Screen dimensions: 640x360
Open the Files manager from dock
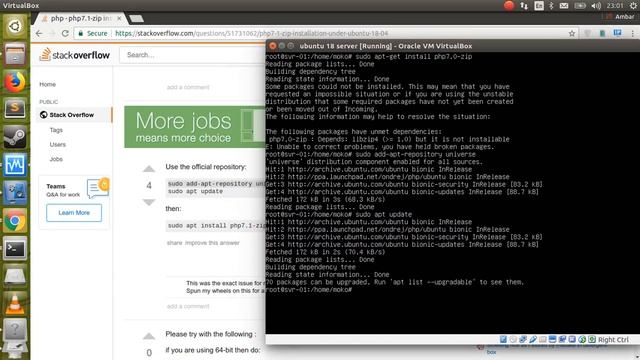(15, 55)
